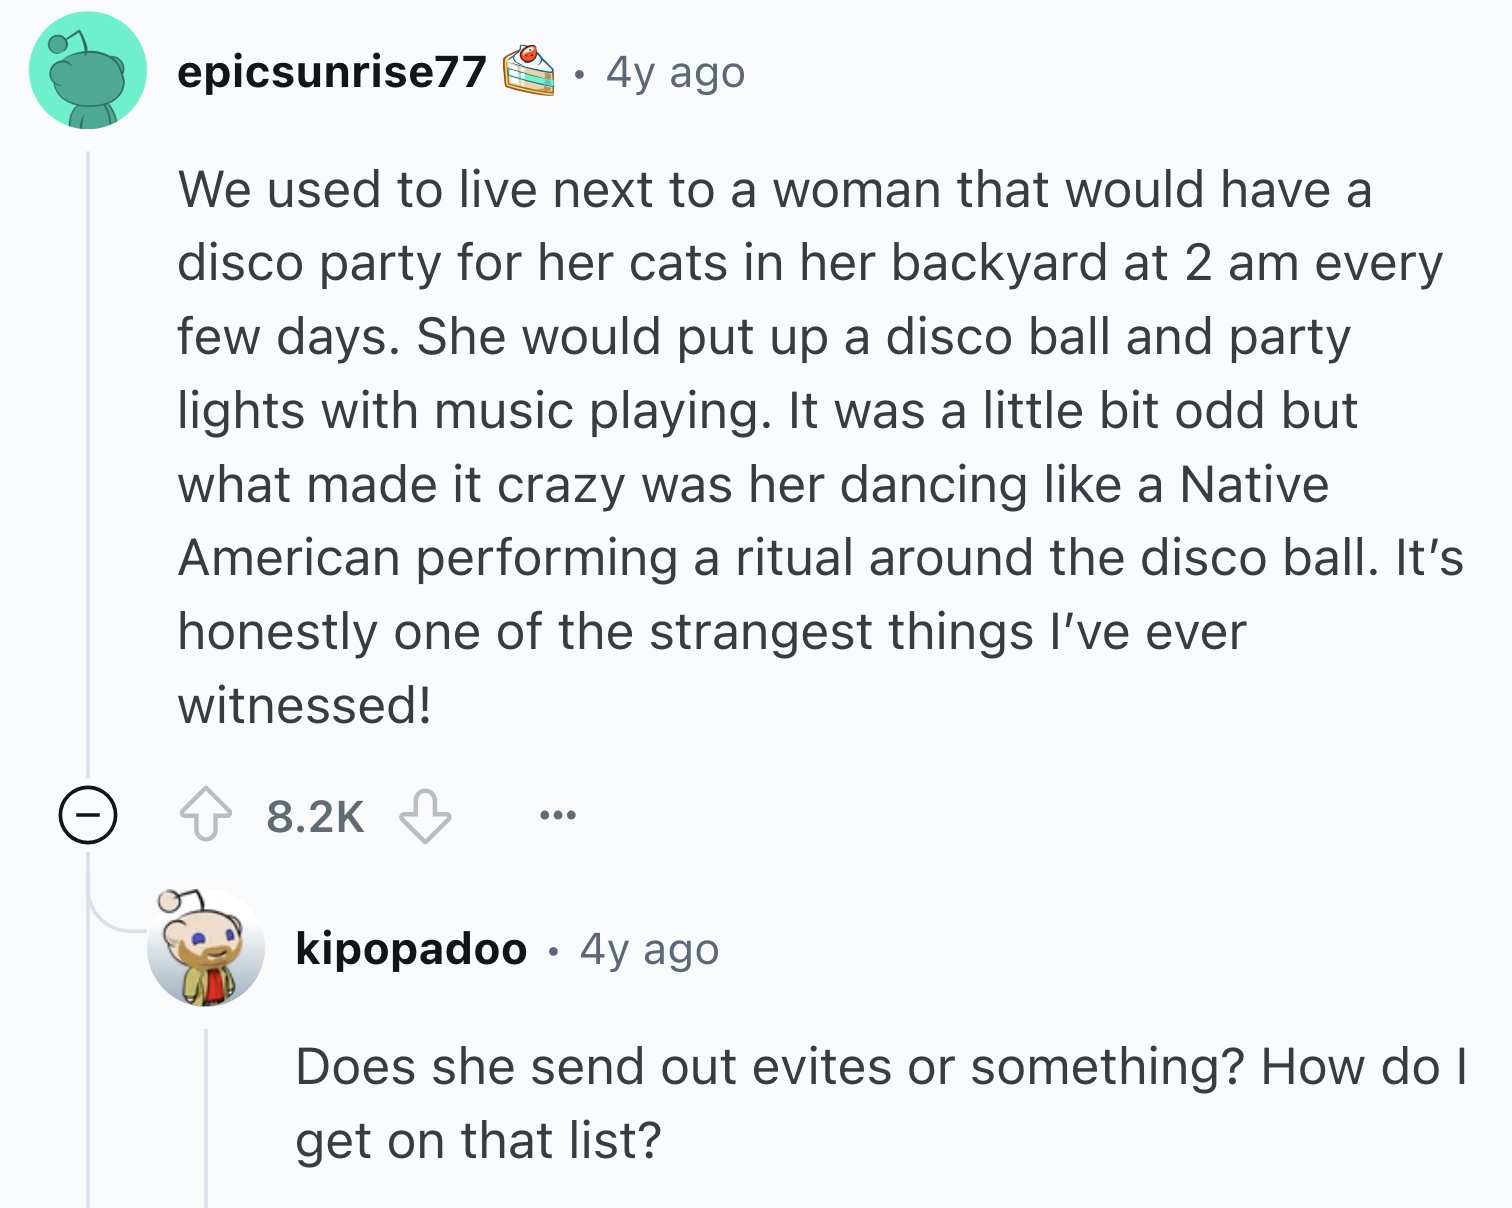Upvote epicsunrise77's comment
The width and height of the screenshot is (1512, 1208).
click(205, 815)
